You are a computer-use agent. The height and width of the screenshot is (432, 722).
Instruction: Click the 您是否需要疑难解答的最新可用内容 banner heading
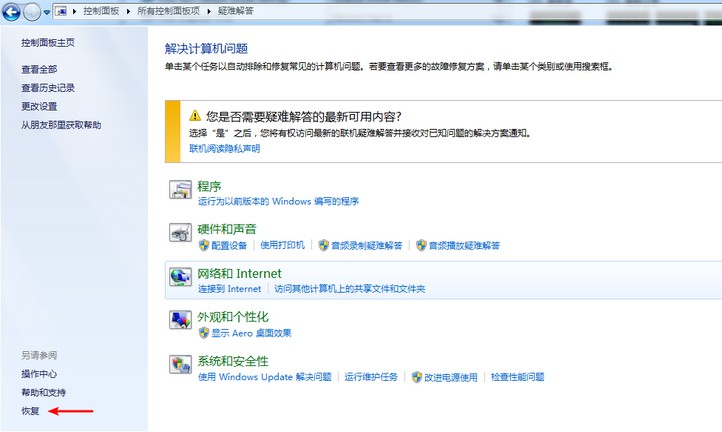click(304, 116)
